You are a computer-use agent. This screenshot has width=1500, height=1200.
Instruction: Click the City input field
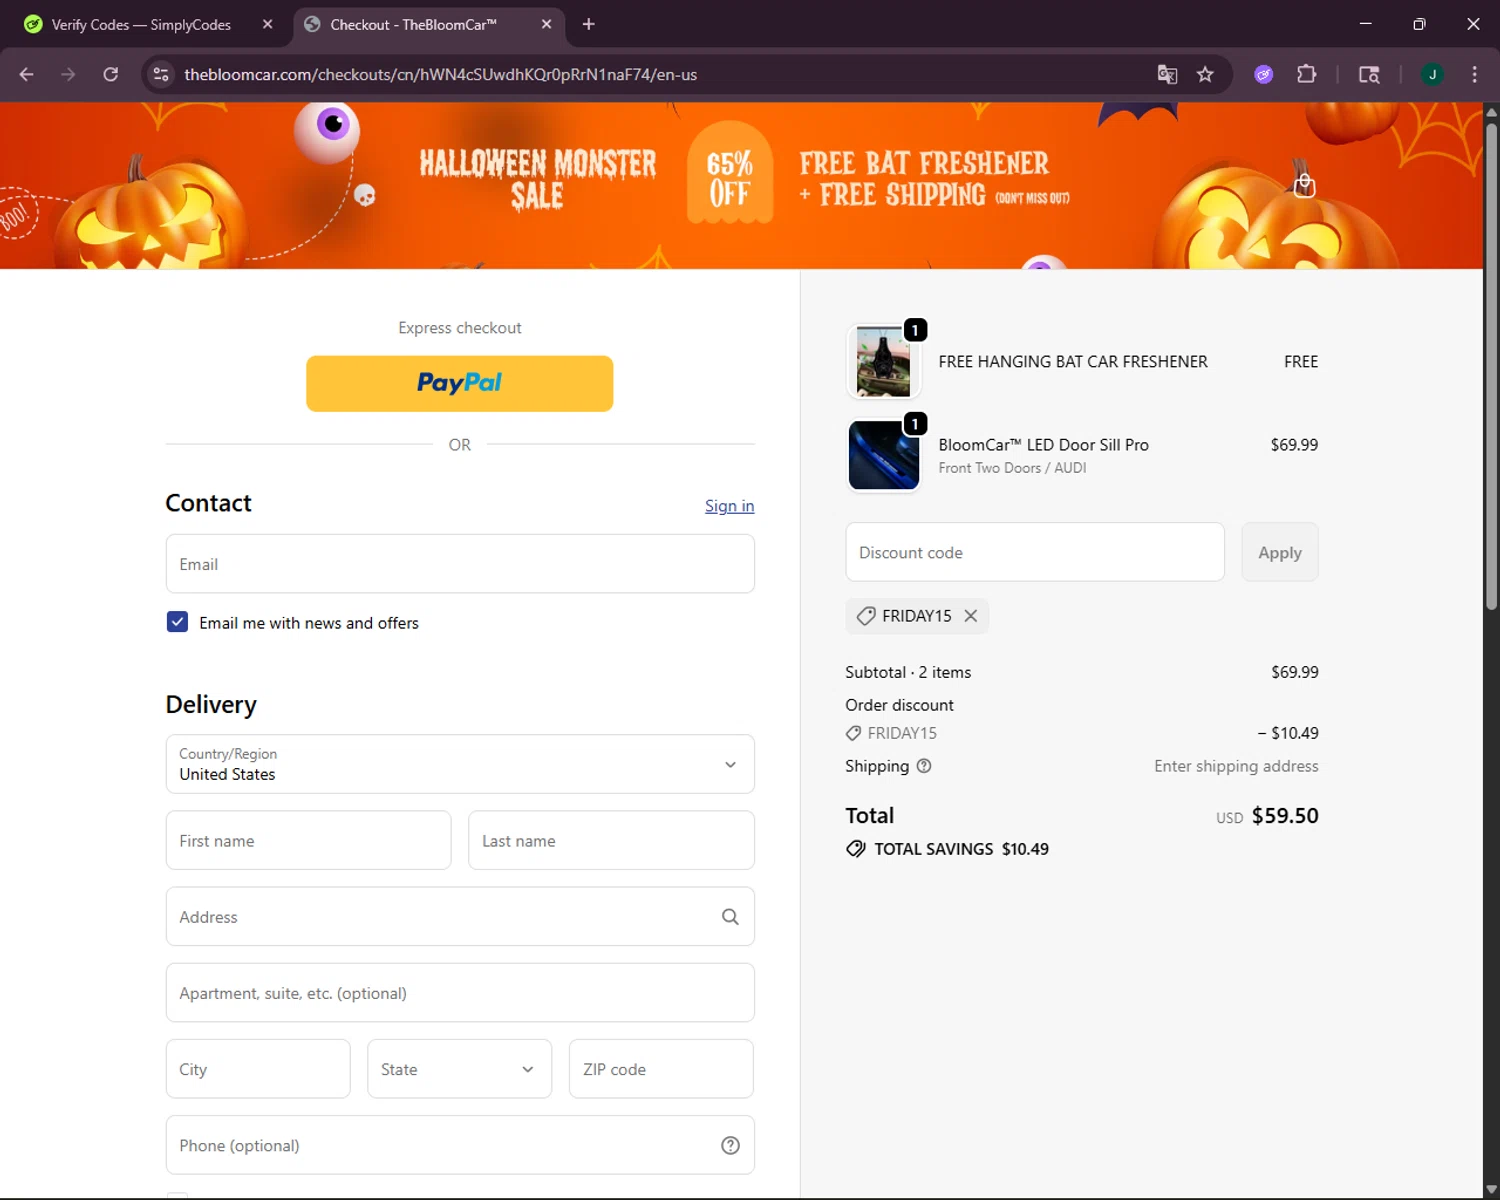click(258, 1069)
